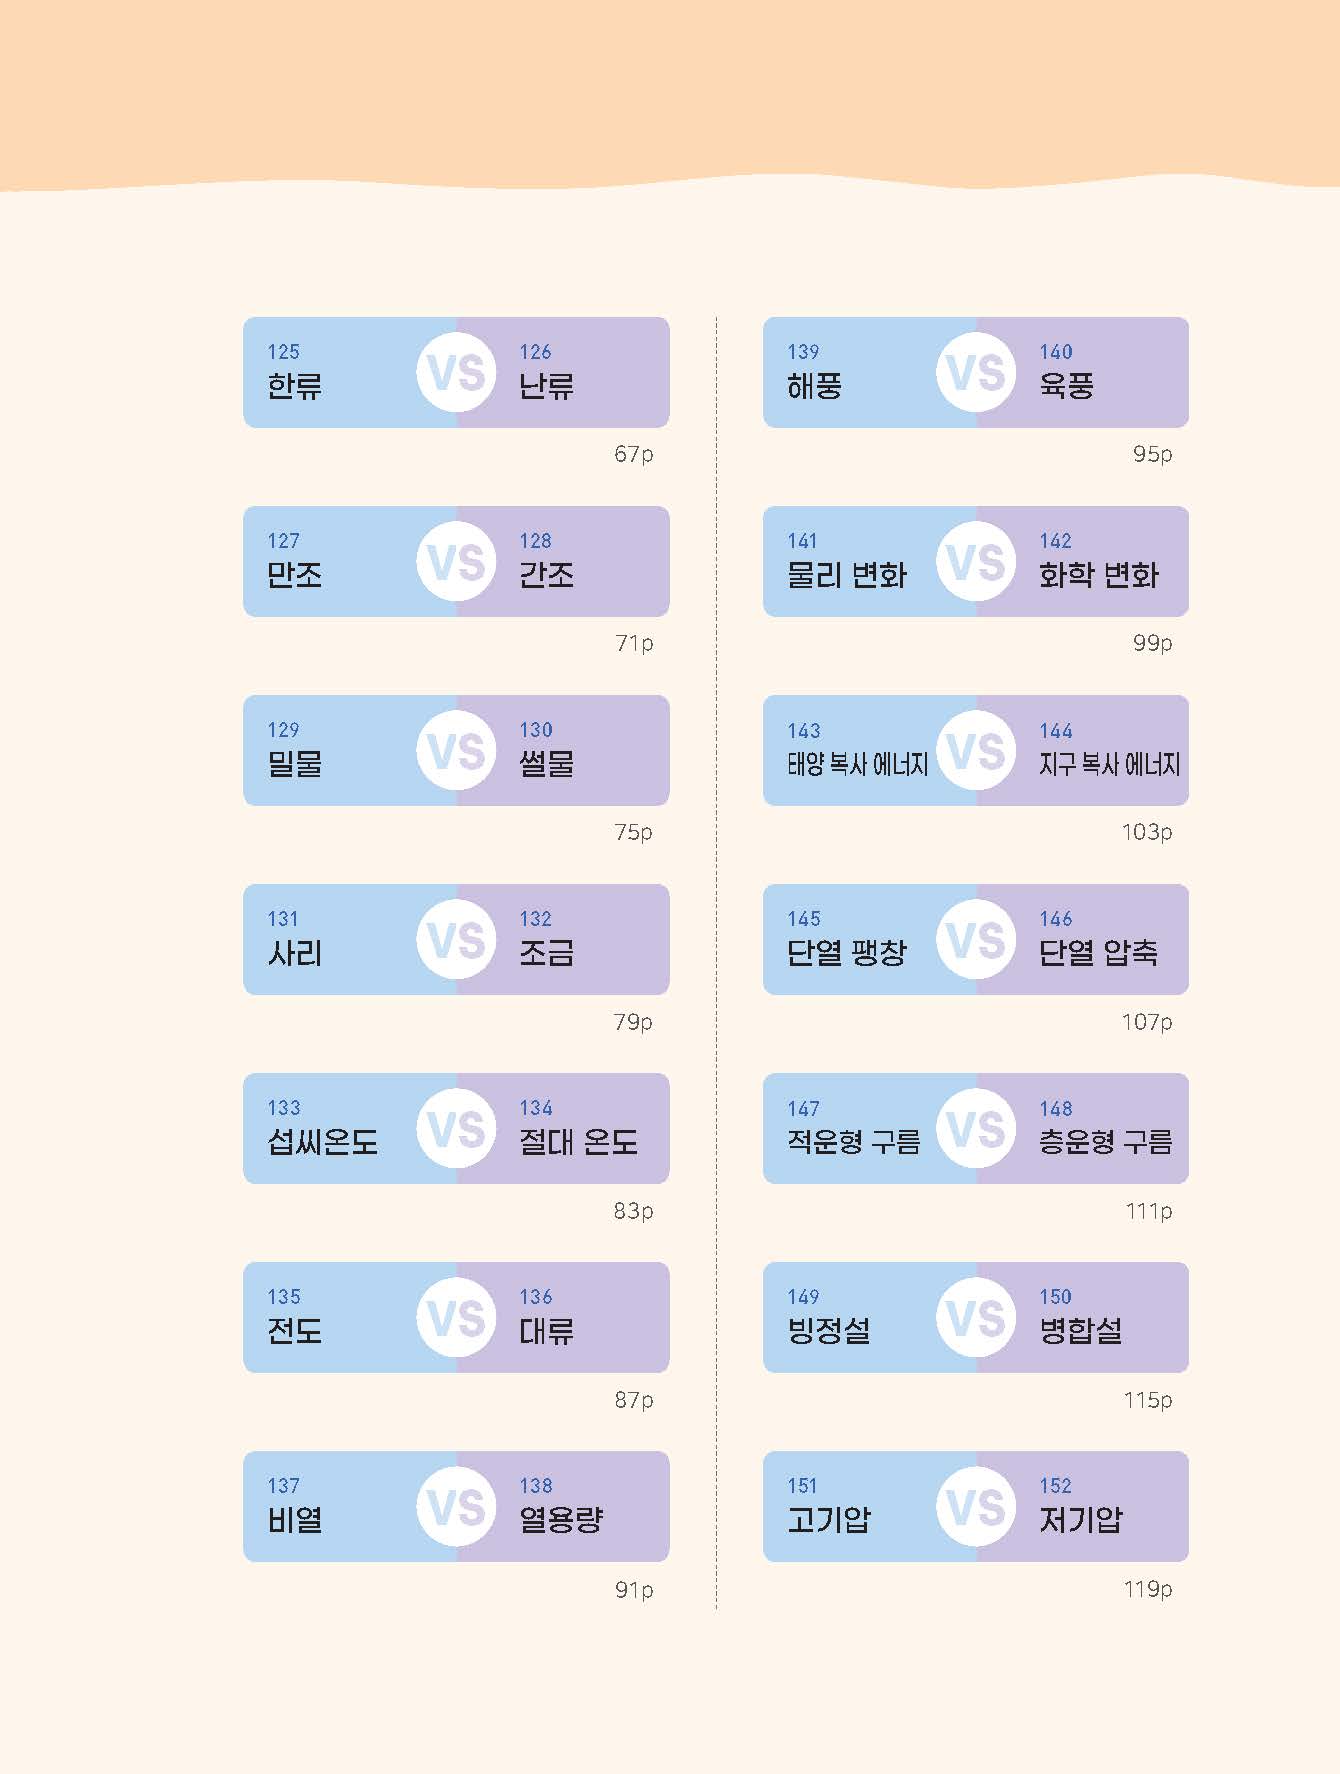Select entry 152 저기압
The height and width of the screenshot is (1774, 1340).
click(1102, 1506)
